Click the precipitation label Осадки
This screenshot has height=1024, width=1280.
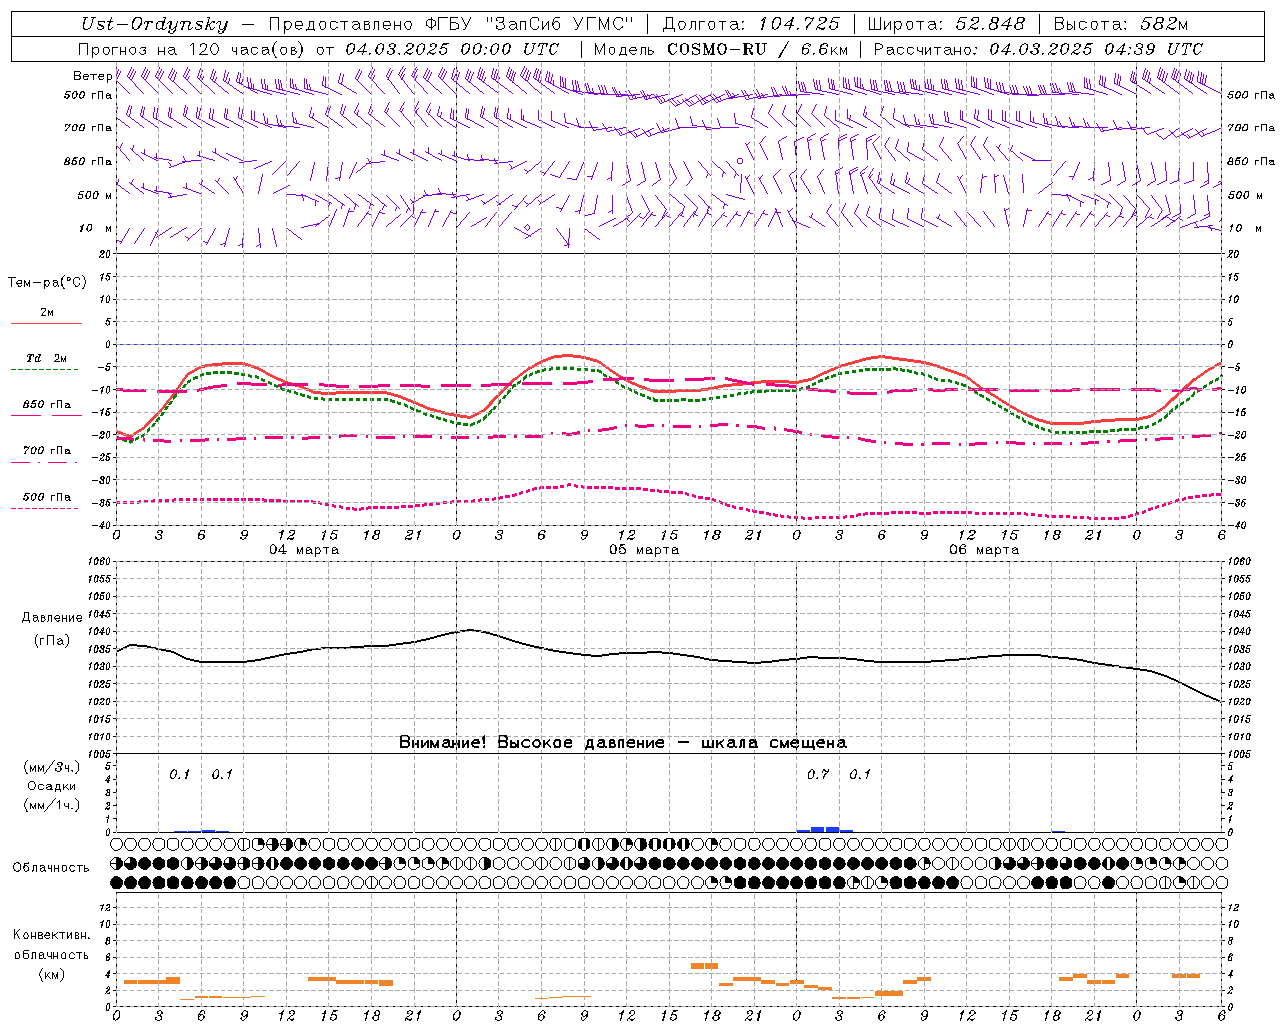[52, 786]
